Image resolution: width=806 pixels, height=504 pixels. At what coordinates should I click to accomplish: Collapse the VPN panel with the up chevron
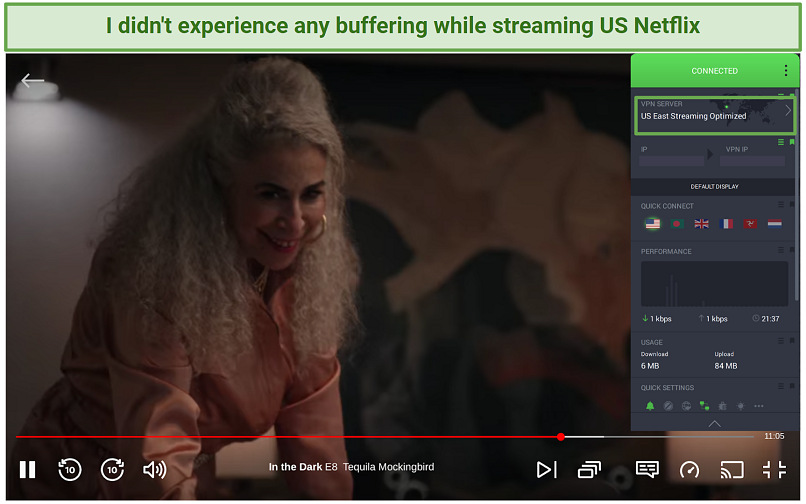pos(715,424)
